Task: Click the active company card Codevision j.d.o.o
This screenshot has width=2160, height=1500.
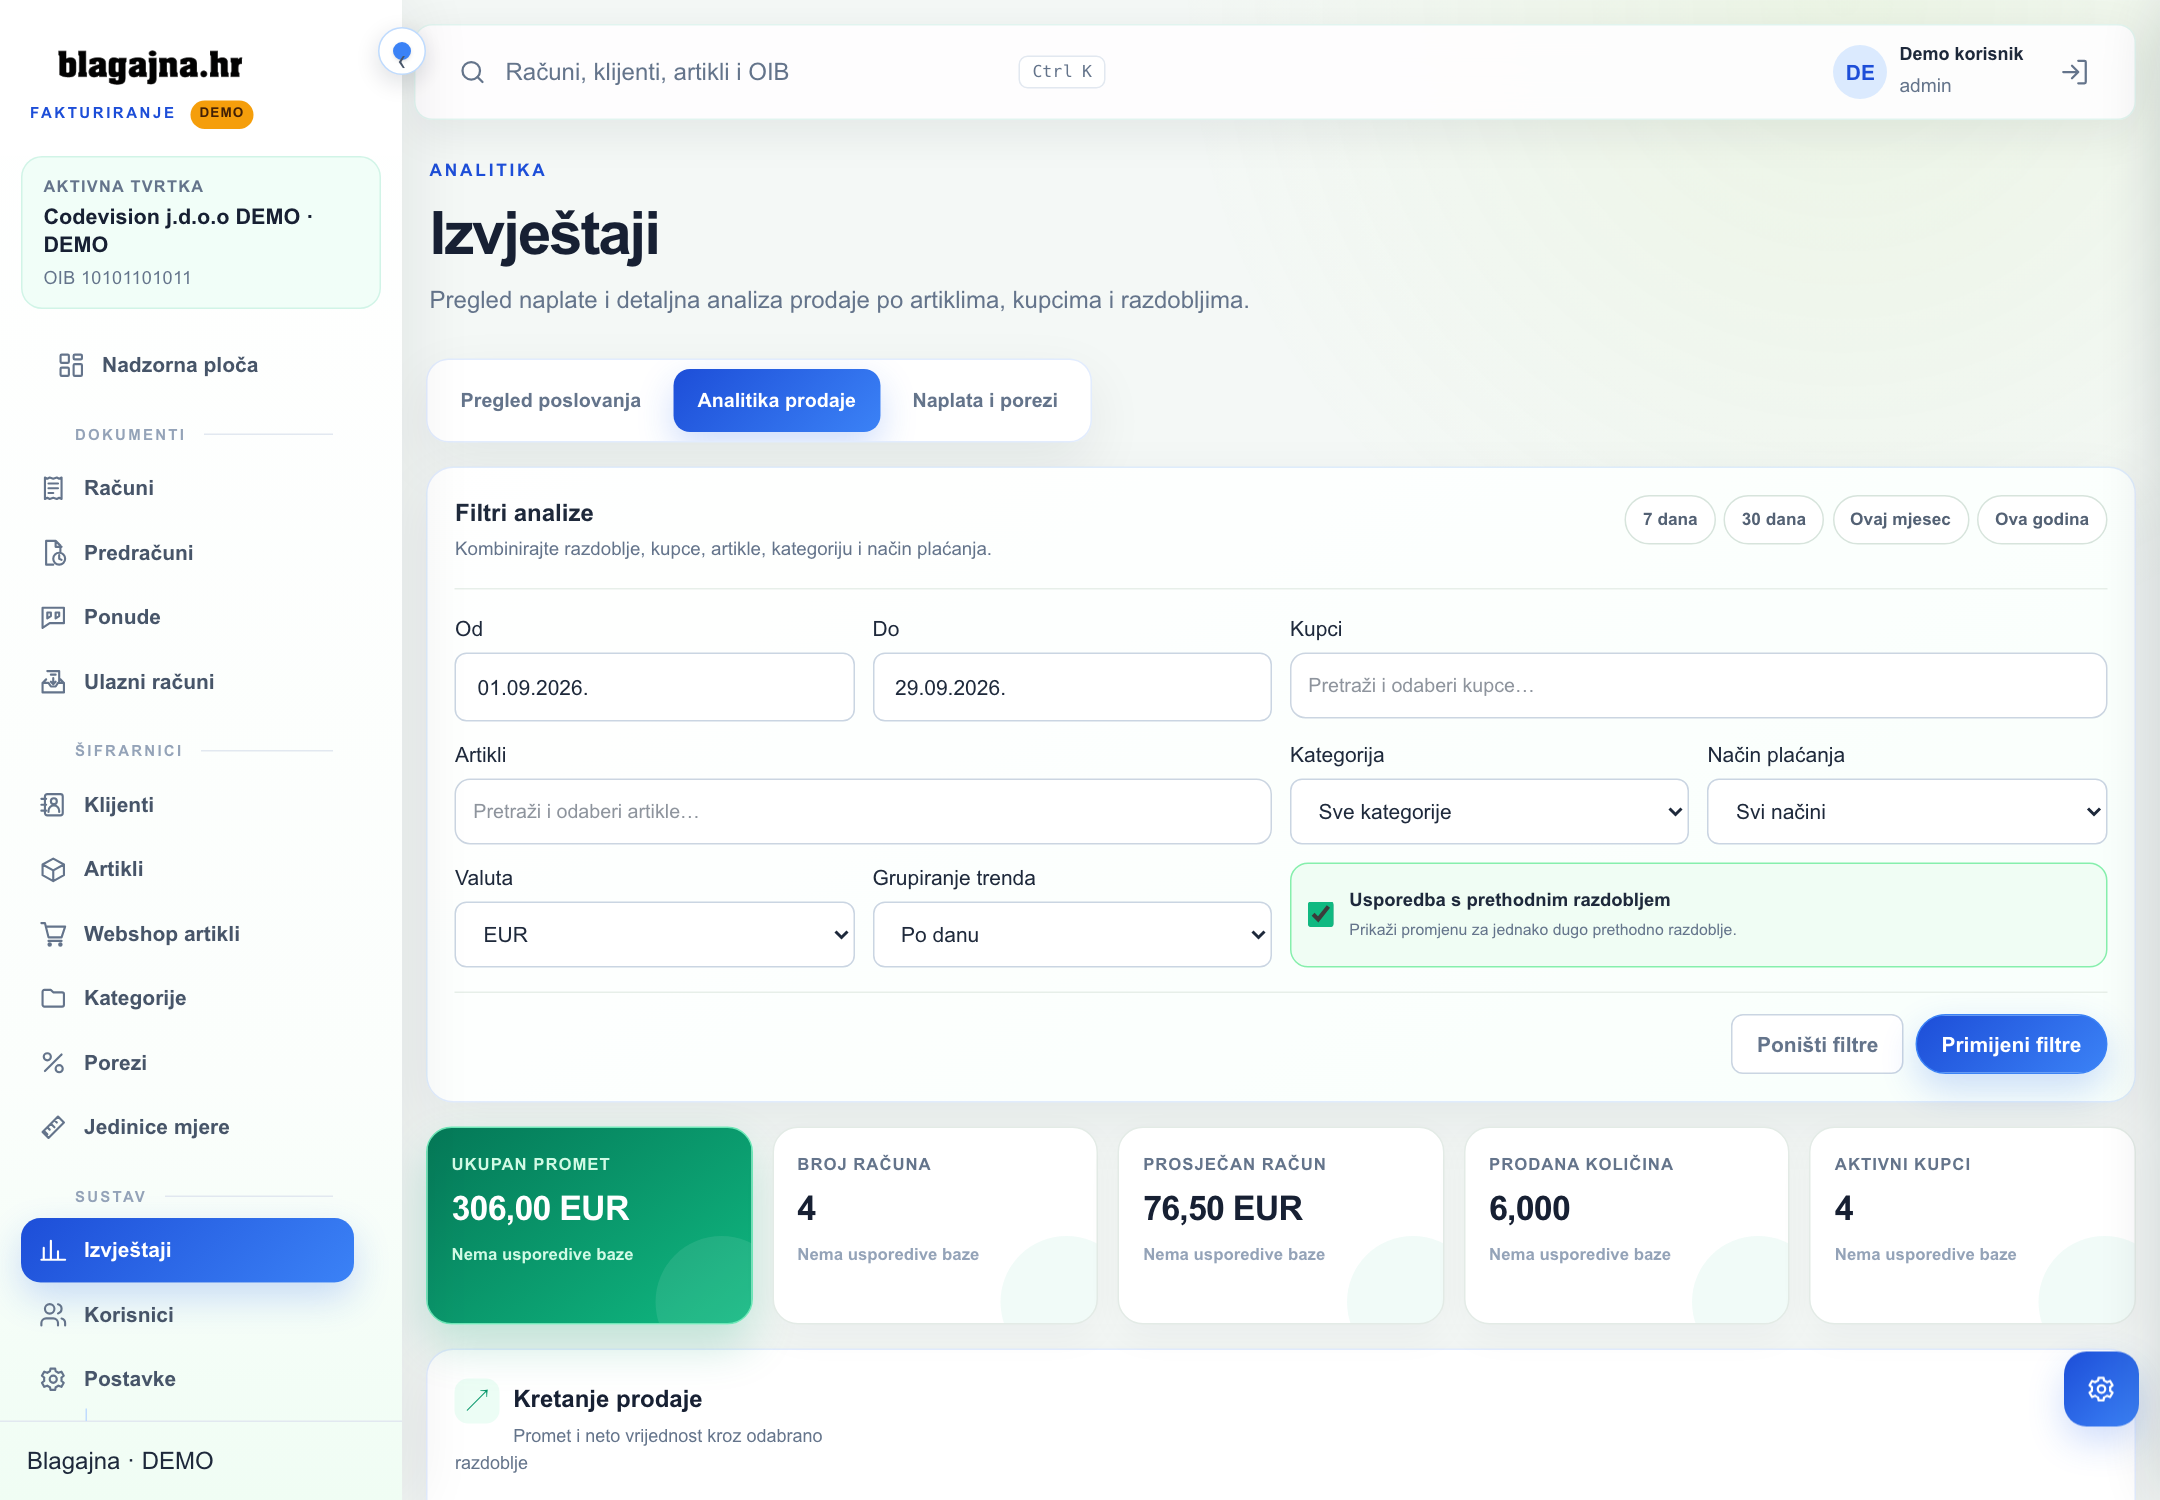Action: (201, 232)
